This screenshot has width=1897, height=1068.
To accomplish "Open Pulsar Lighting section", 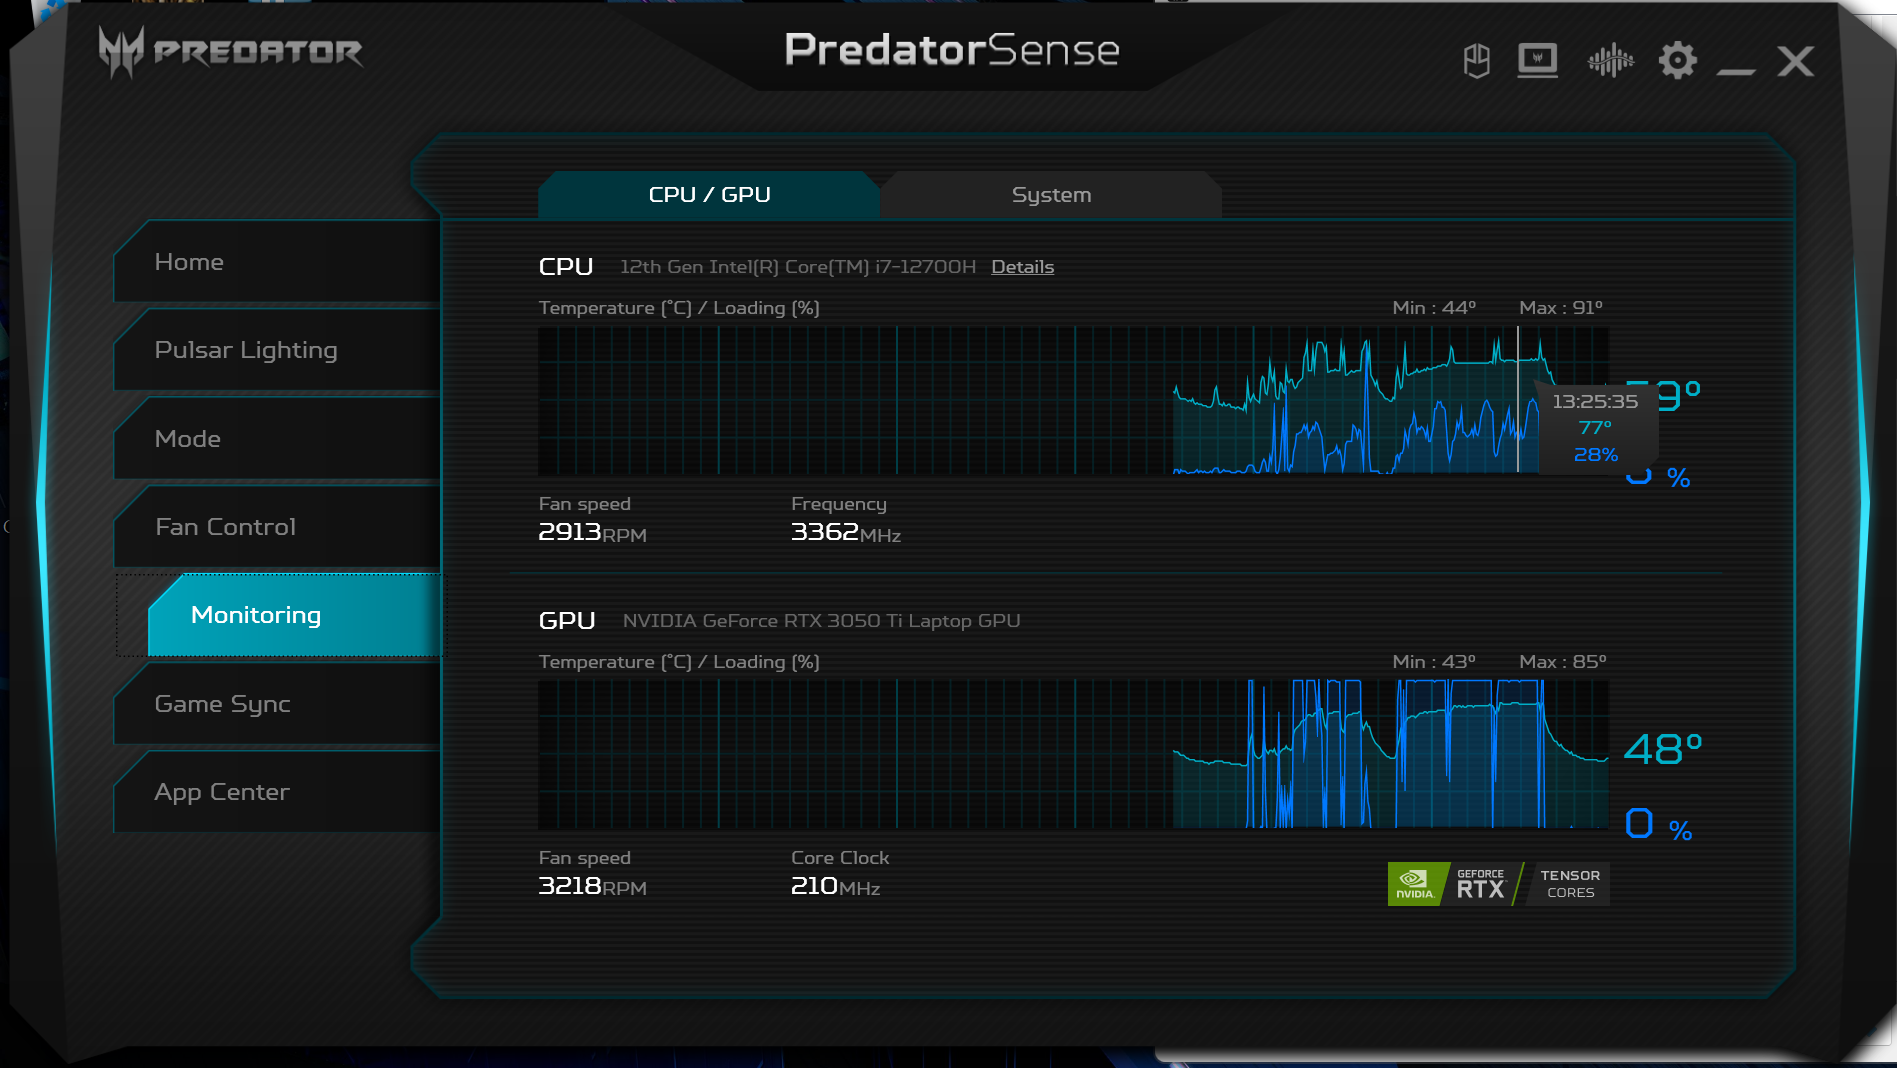I will tap(277, 350).
